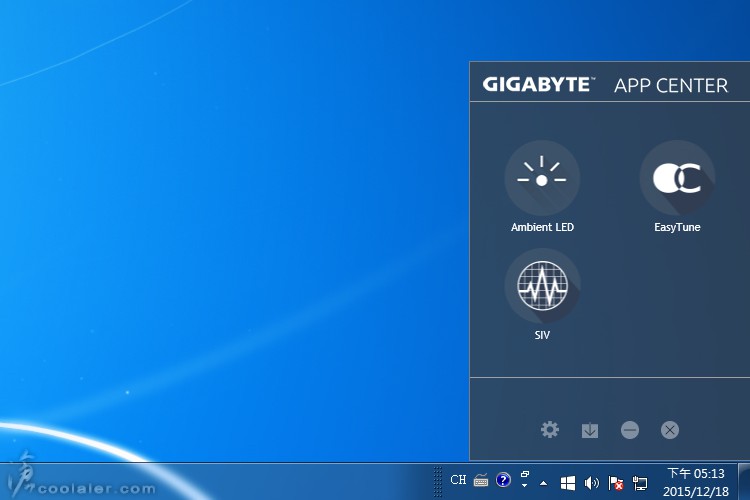Click the Windows logo tray icon
Image resolution: width=750 pixels, height=500 pixels.
(x=567, y=483)
